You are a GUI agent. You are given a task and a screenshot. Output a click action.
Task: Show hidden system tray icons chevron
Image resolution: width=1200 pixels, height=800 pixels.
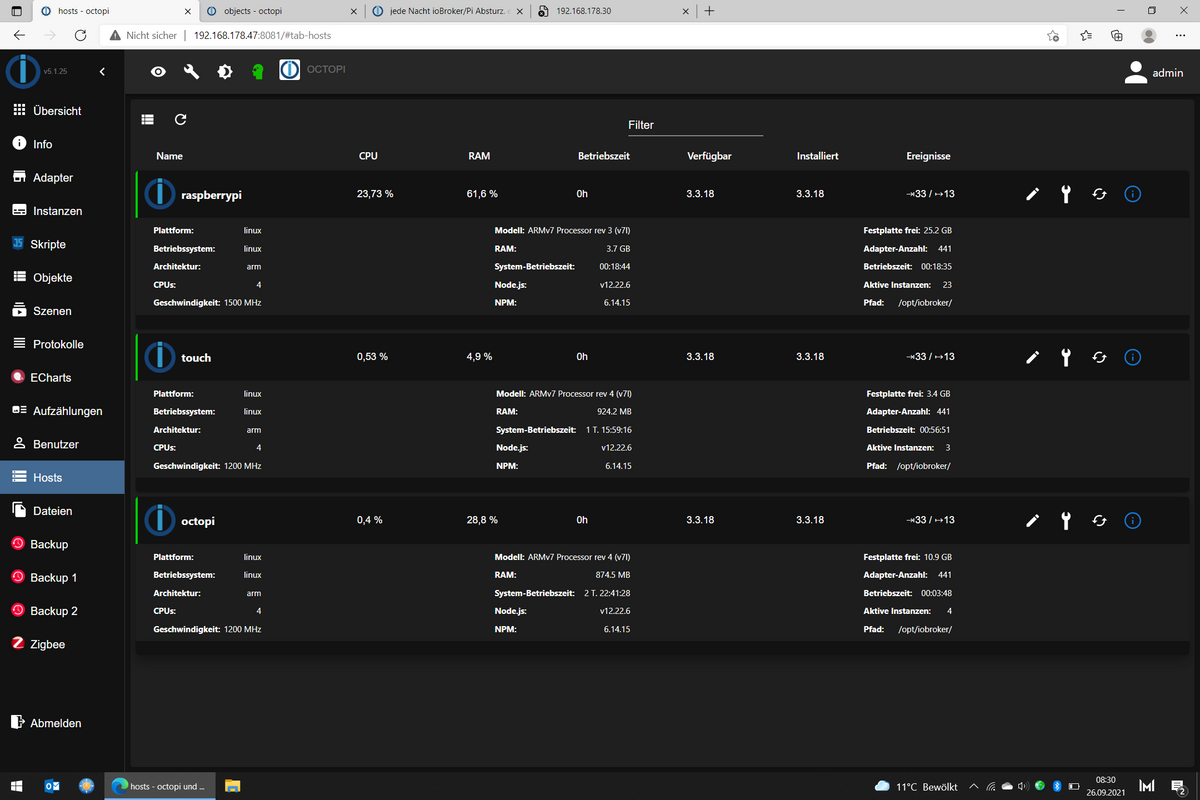[973, 786]
